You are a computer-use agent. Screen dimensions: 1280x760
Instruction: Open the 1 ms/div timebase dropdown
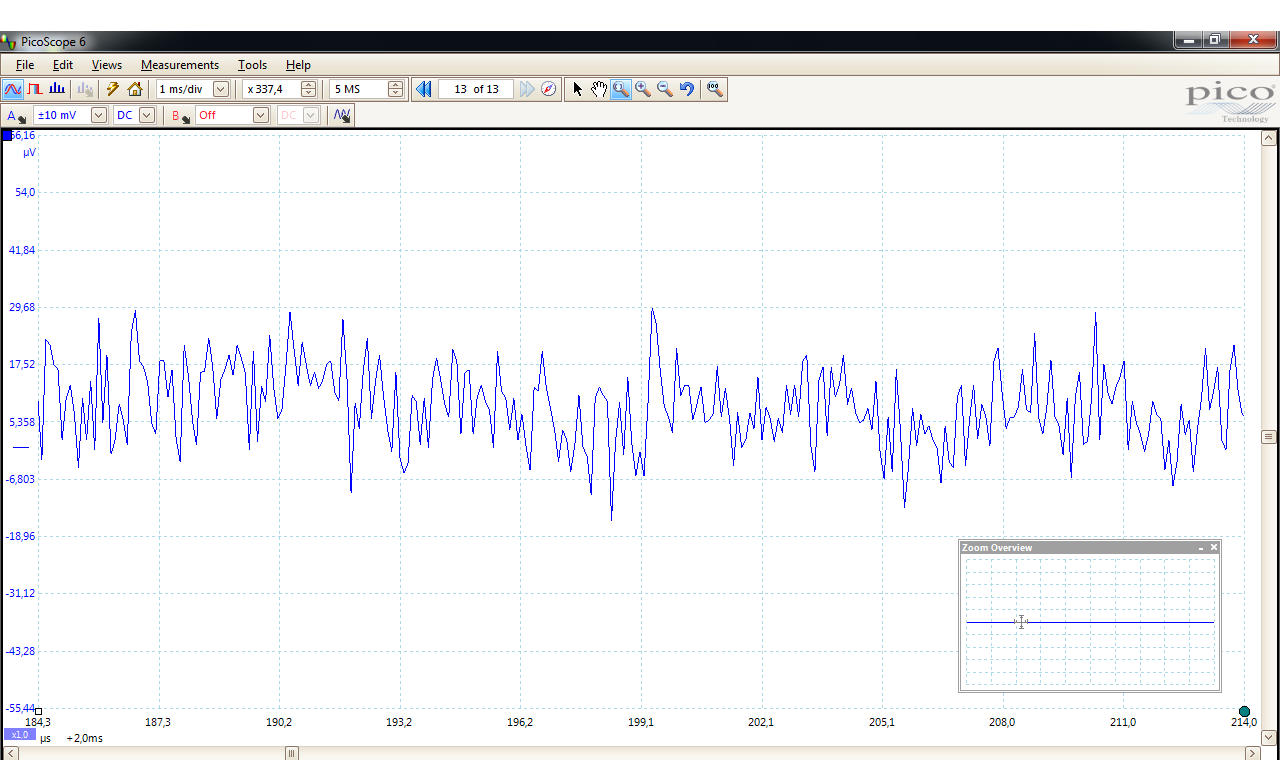(x=221, y=89)
